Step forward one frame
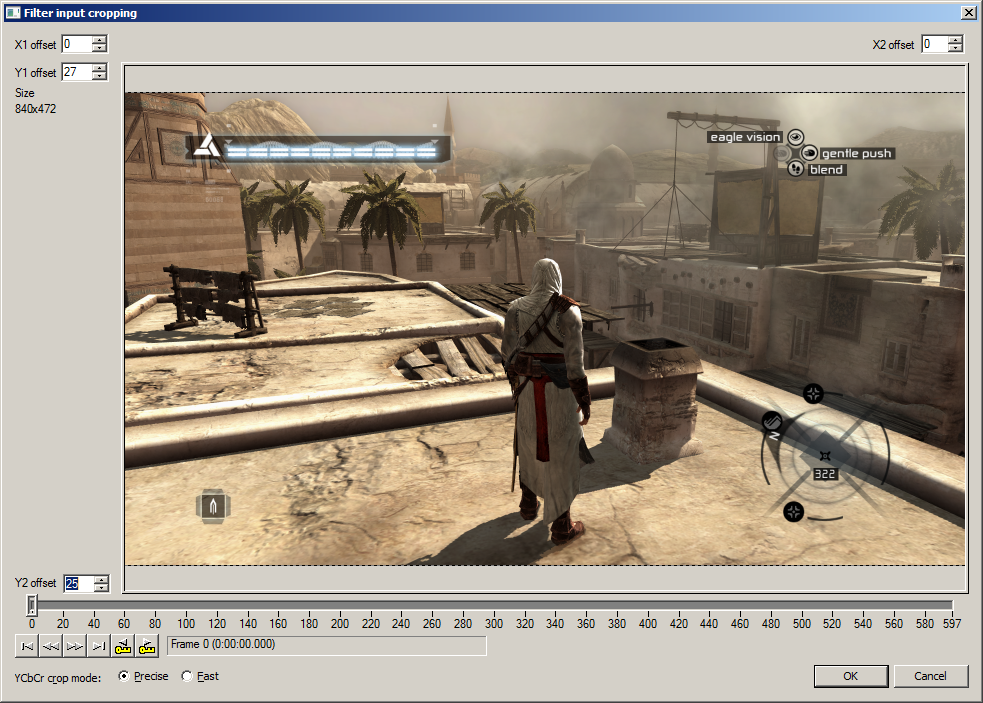983x703 pixels. pos(75,646)
